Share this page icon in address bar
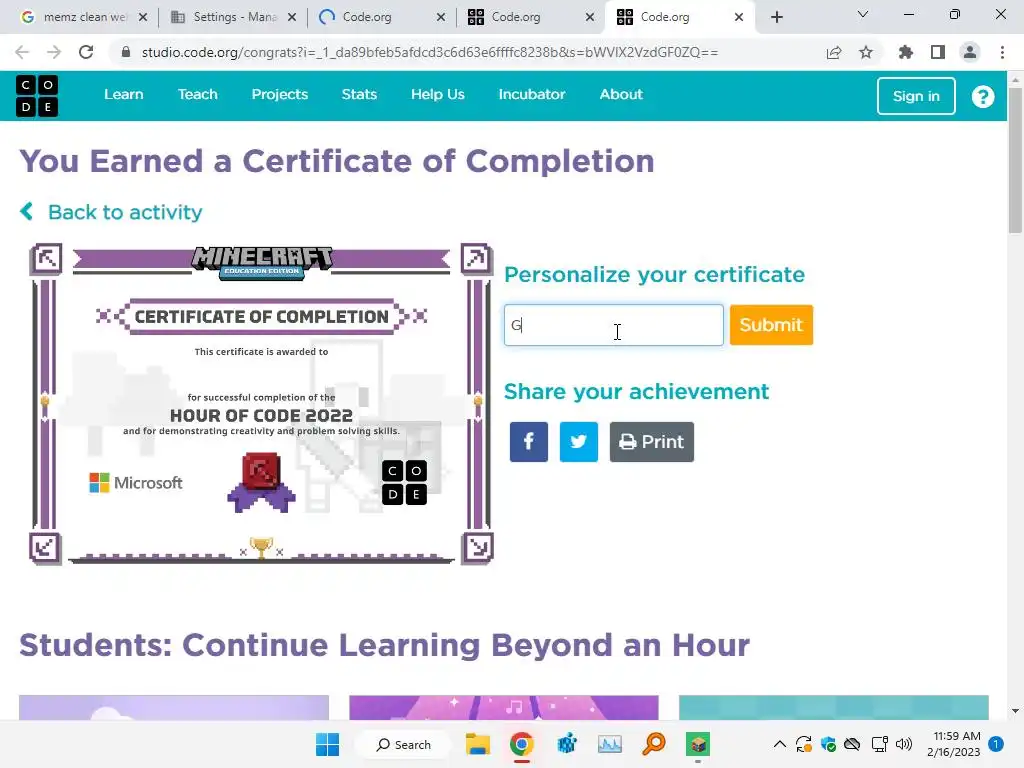Screen dimensions: 1024x768 834,52
